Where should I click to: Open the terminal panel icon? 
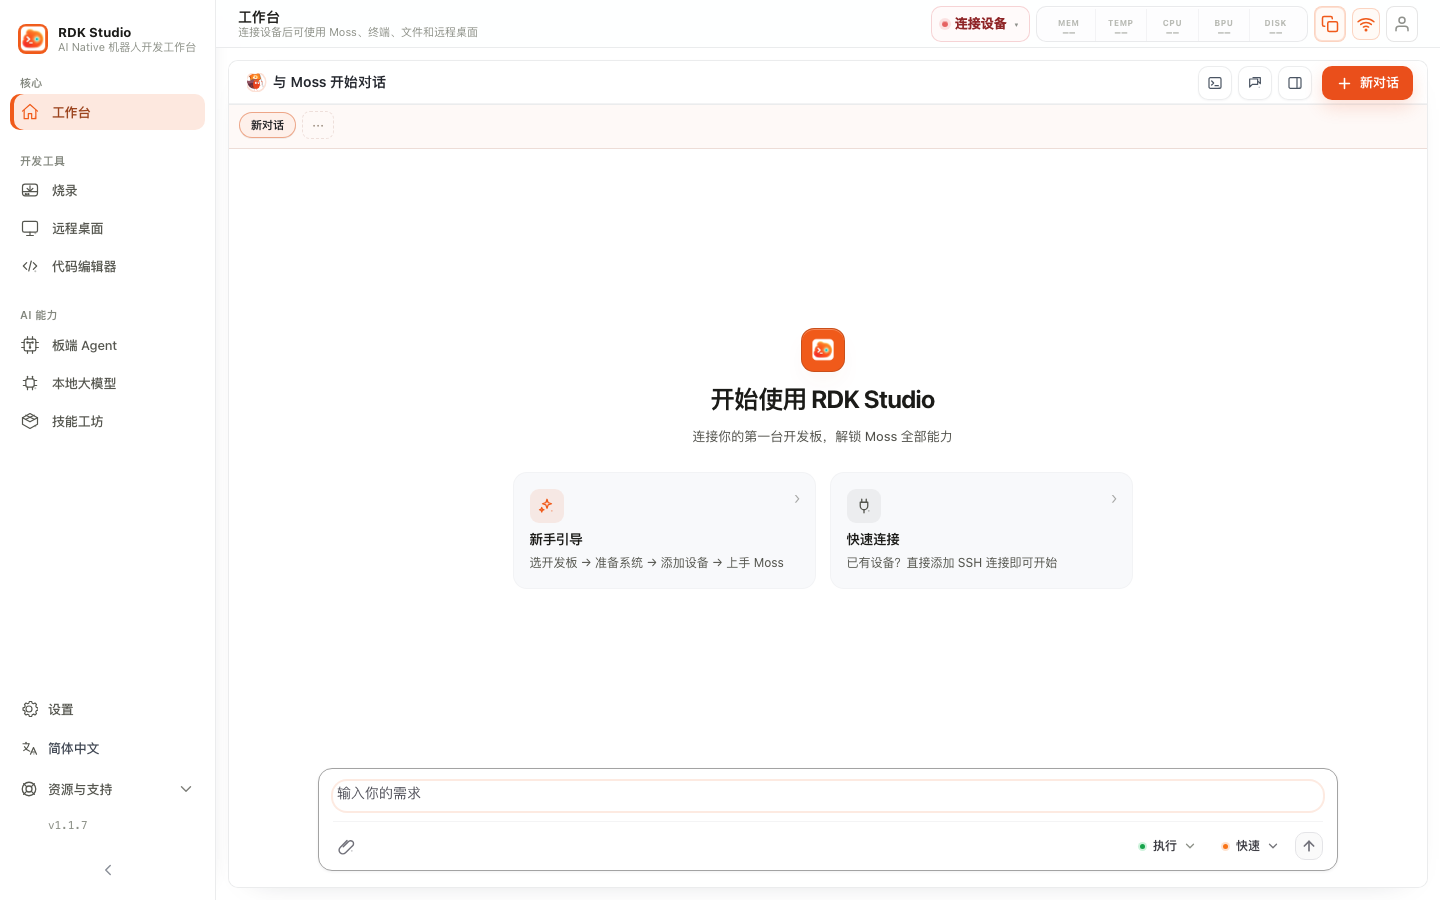click(1215, 83)
